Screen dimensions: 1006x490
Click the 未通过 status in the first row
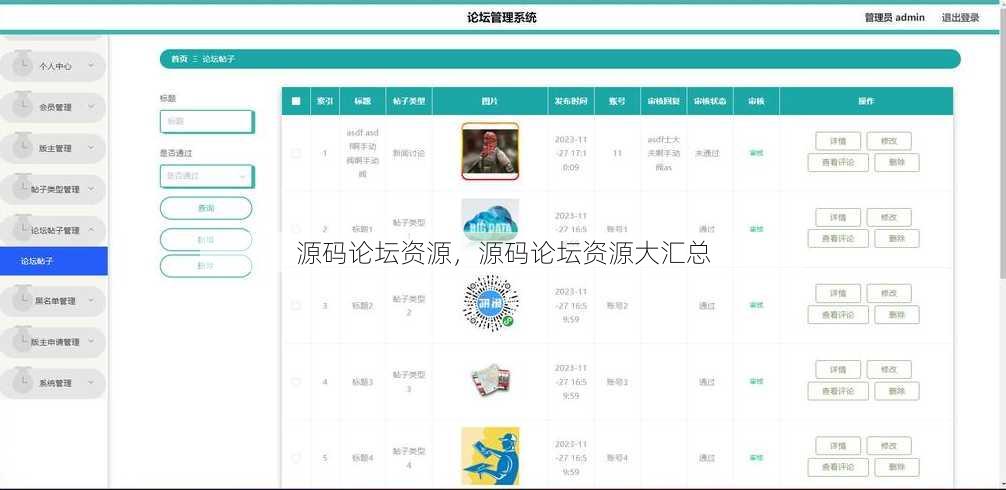(707, 153)
